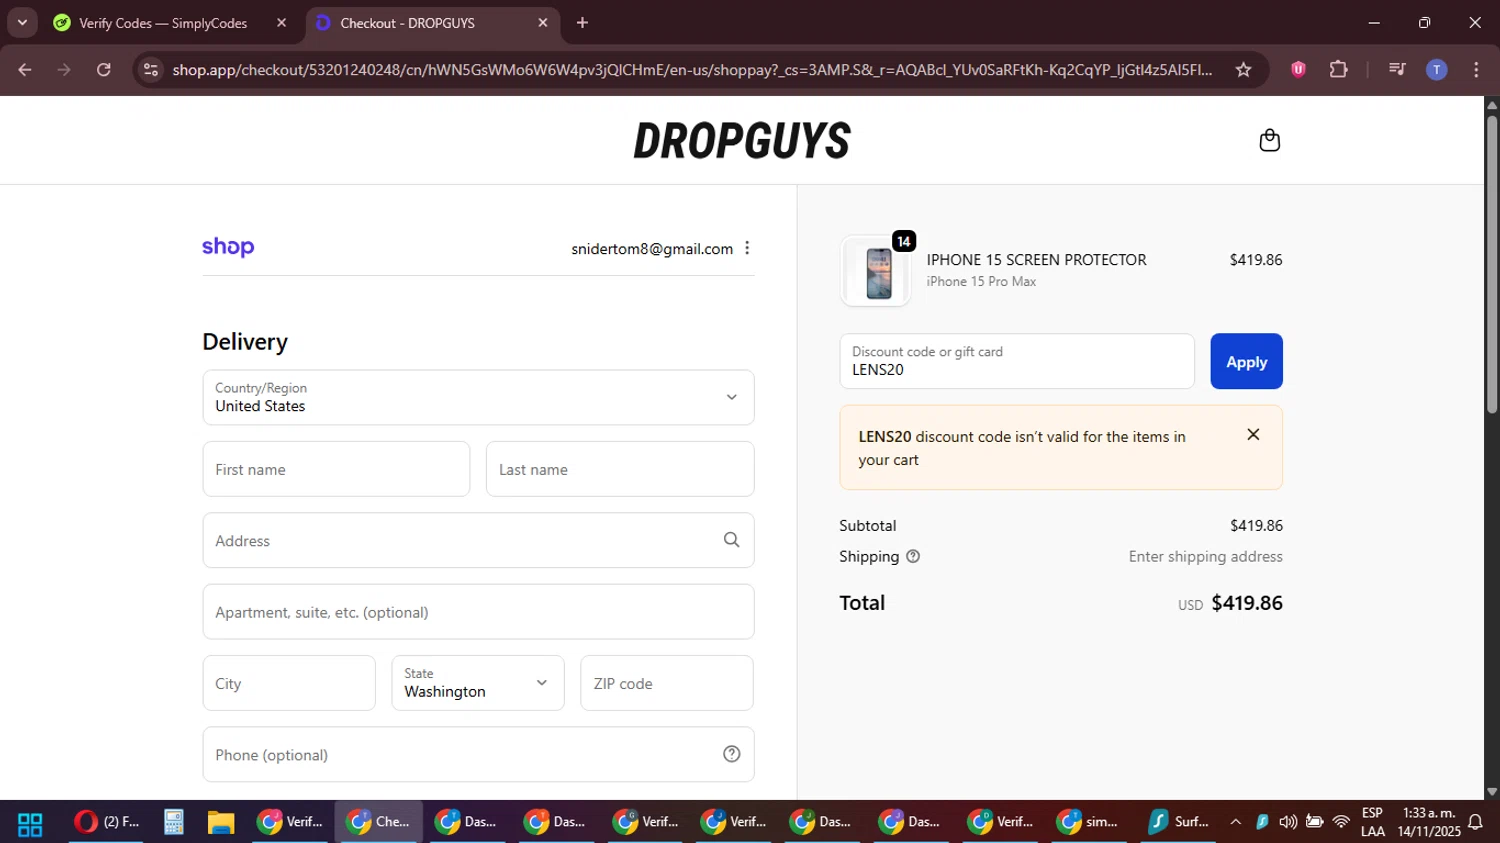Click the battery tray icon
Screen dimensions: 1500x843
coord(1314,822)
